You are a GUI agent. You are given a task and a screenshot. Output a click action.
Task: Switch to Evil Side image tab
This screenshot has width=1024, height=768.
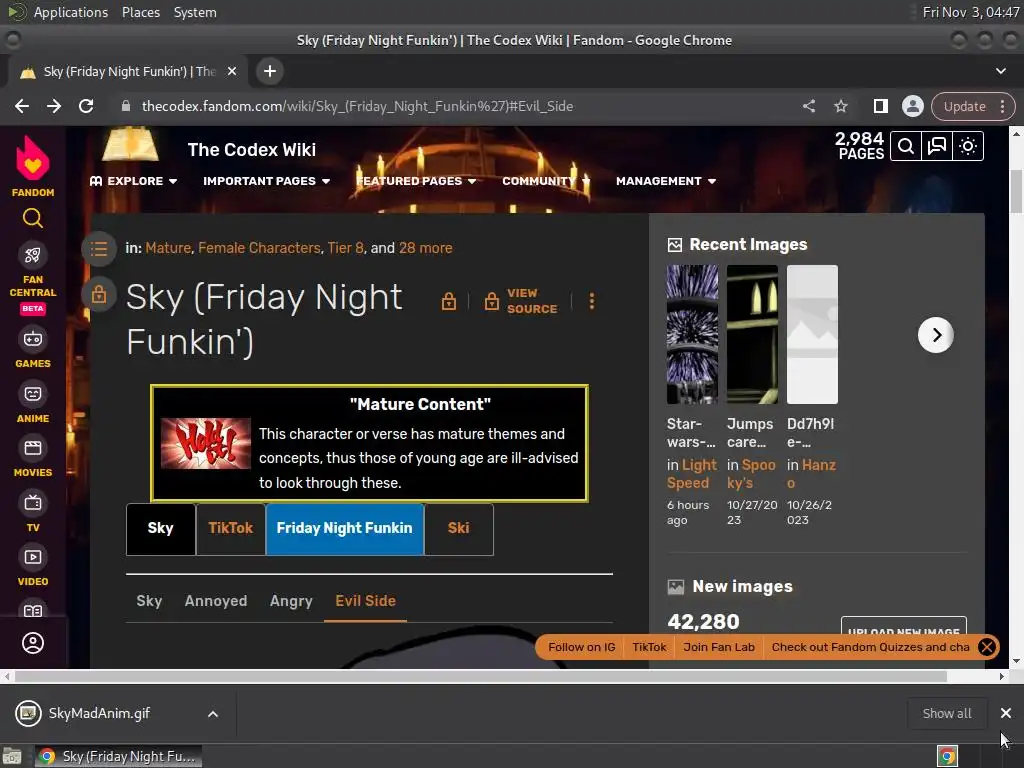[x=366, y=601]
